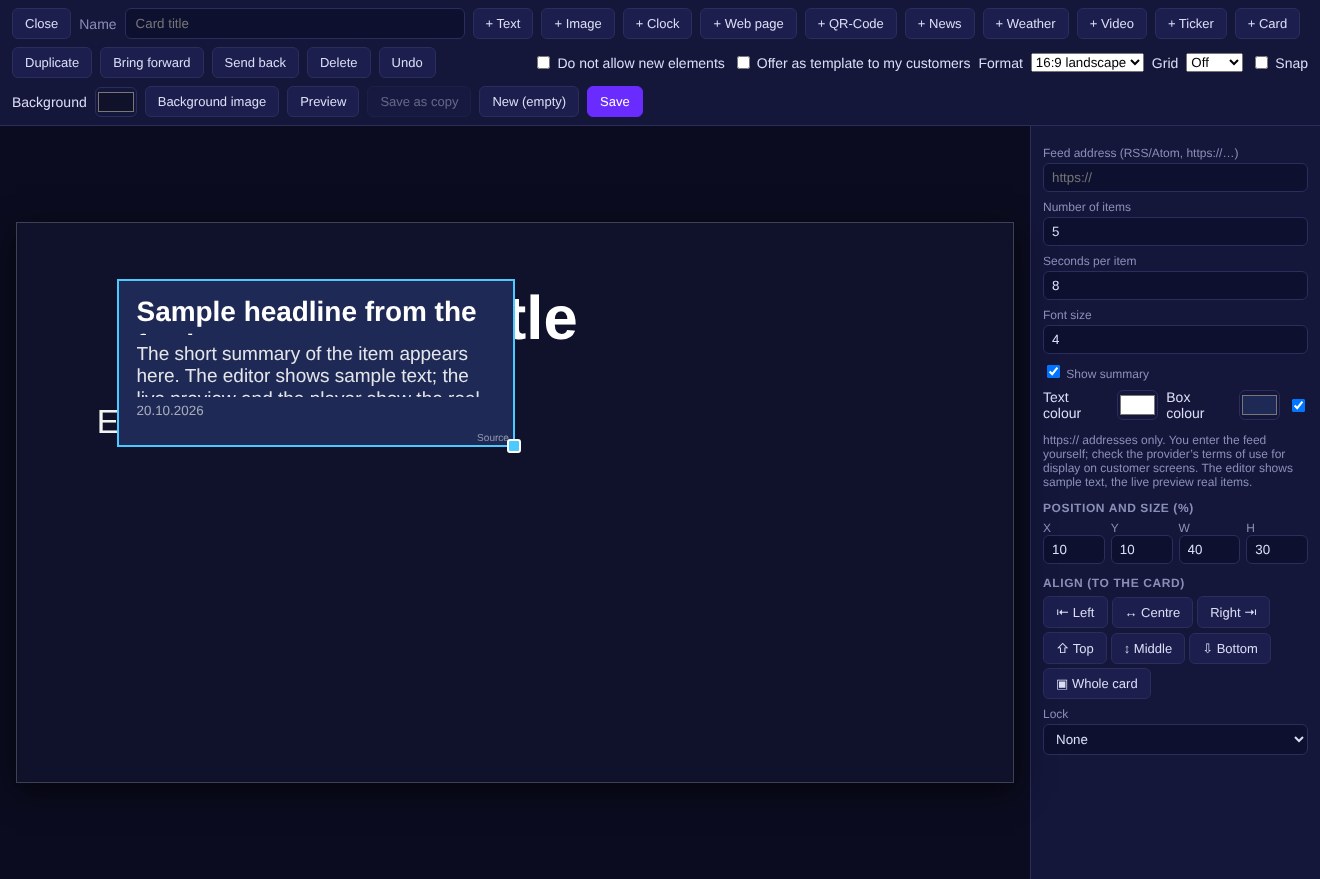Add a Video element
This screenshot has width=1320, height=879.
pyautogui.click(x=1112, y=24)
